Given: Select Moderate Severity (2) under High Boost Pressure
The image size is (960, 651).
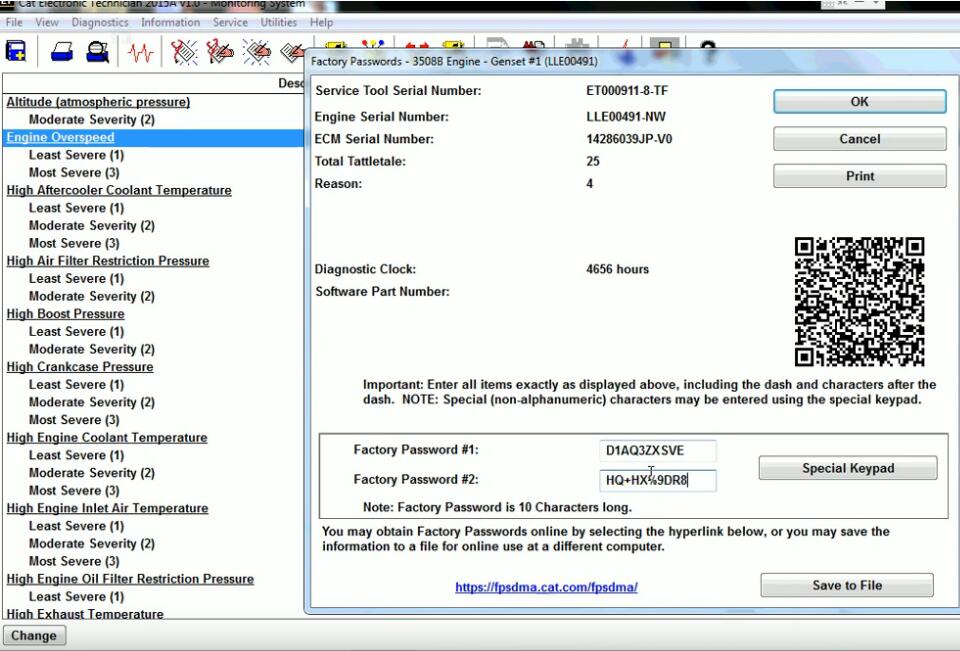Looking at the screenshot, I should [92, 349].
